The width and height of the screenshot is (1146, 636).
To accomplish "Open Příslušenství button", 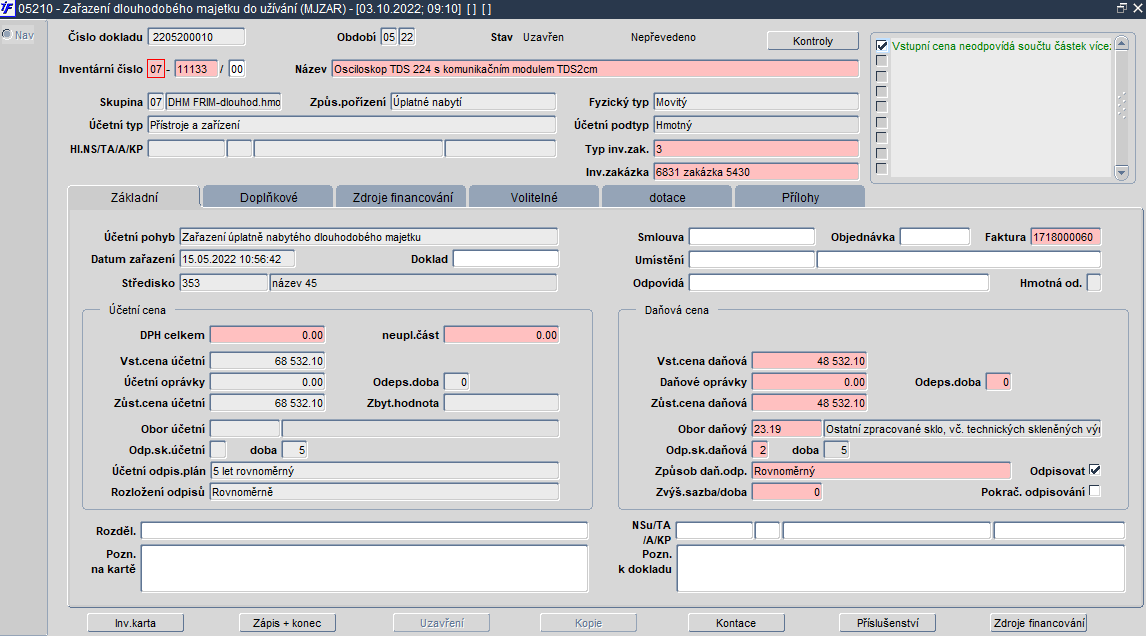I will [887, 623].
